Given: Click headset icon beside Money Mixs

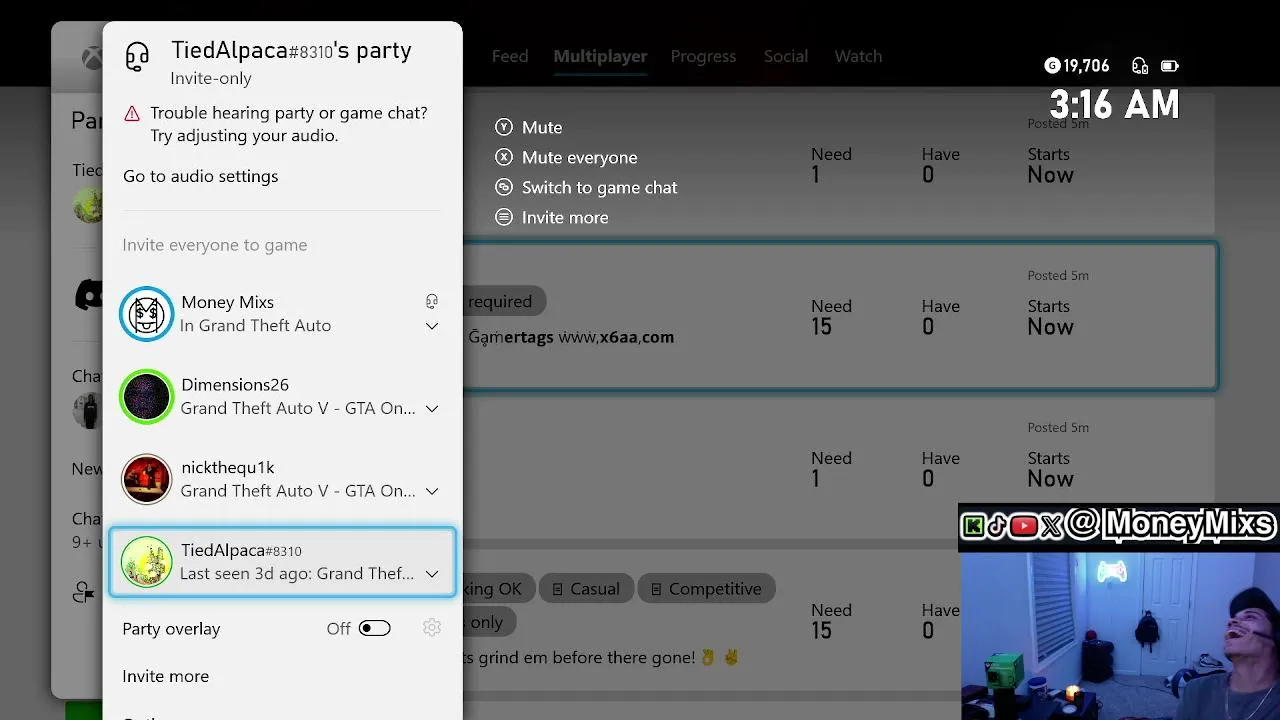Looking at the screenshot, I should pyautogui.click(x=432, y=301).
